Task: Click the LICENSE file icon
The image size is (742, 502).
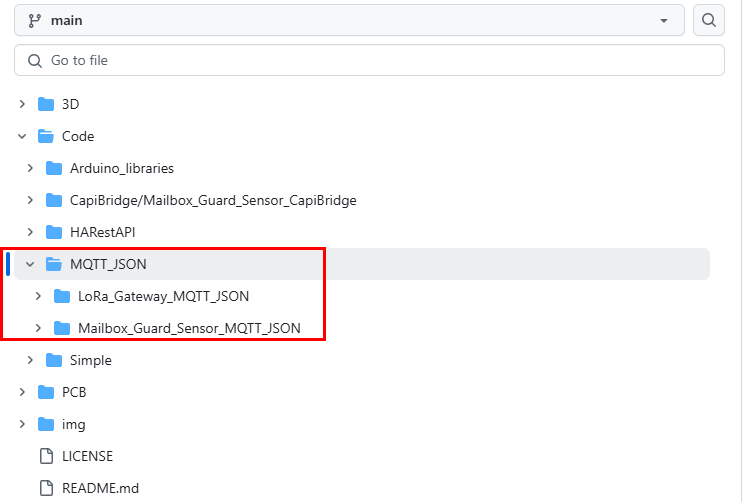Action: 46,456
